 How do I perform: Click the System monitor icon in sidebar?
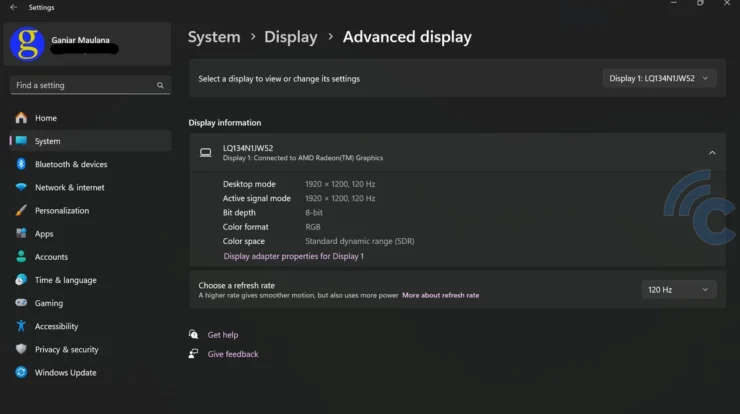21,141
